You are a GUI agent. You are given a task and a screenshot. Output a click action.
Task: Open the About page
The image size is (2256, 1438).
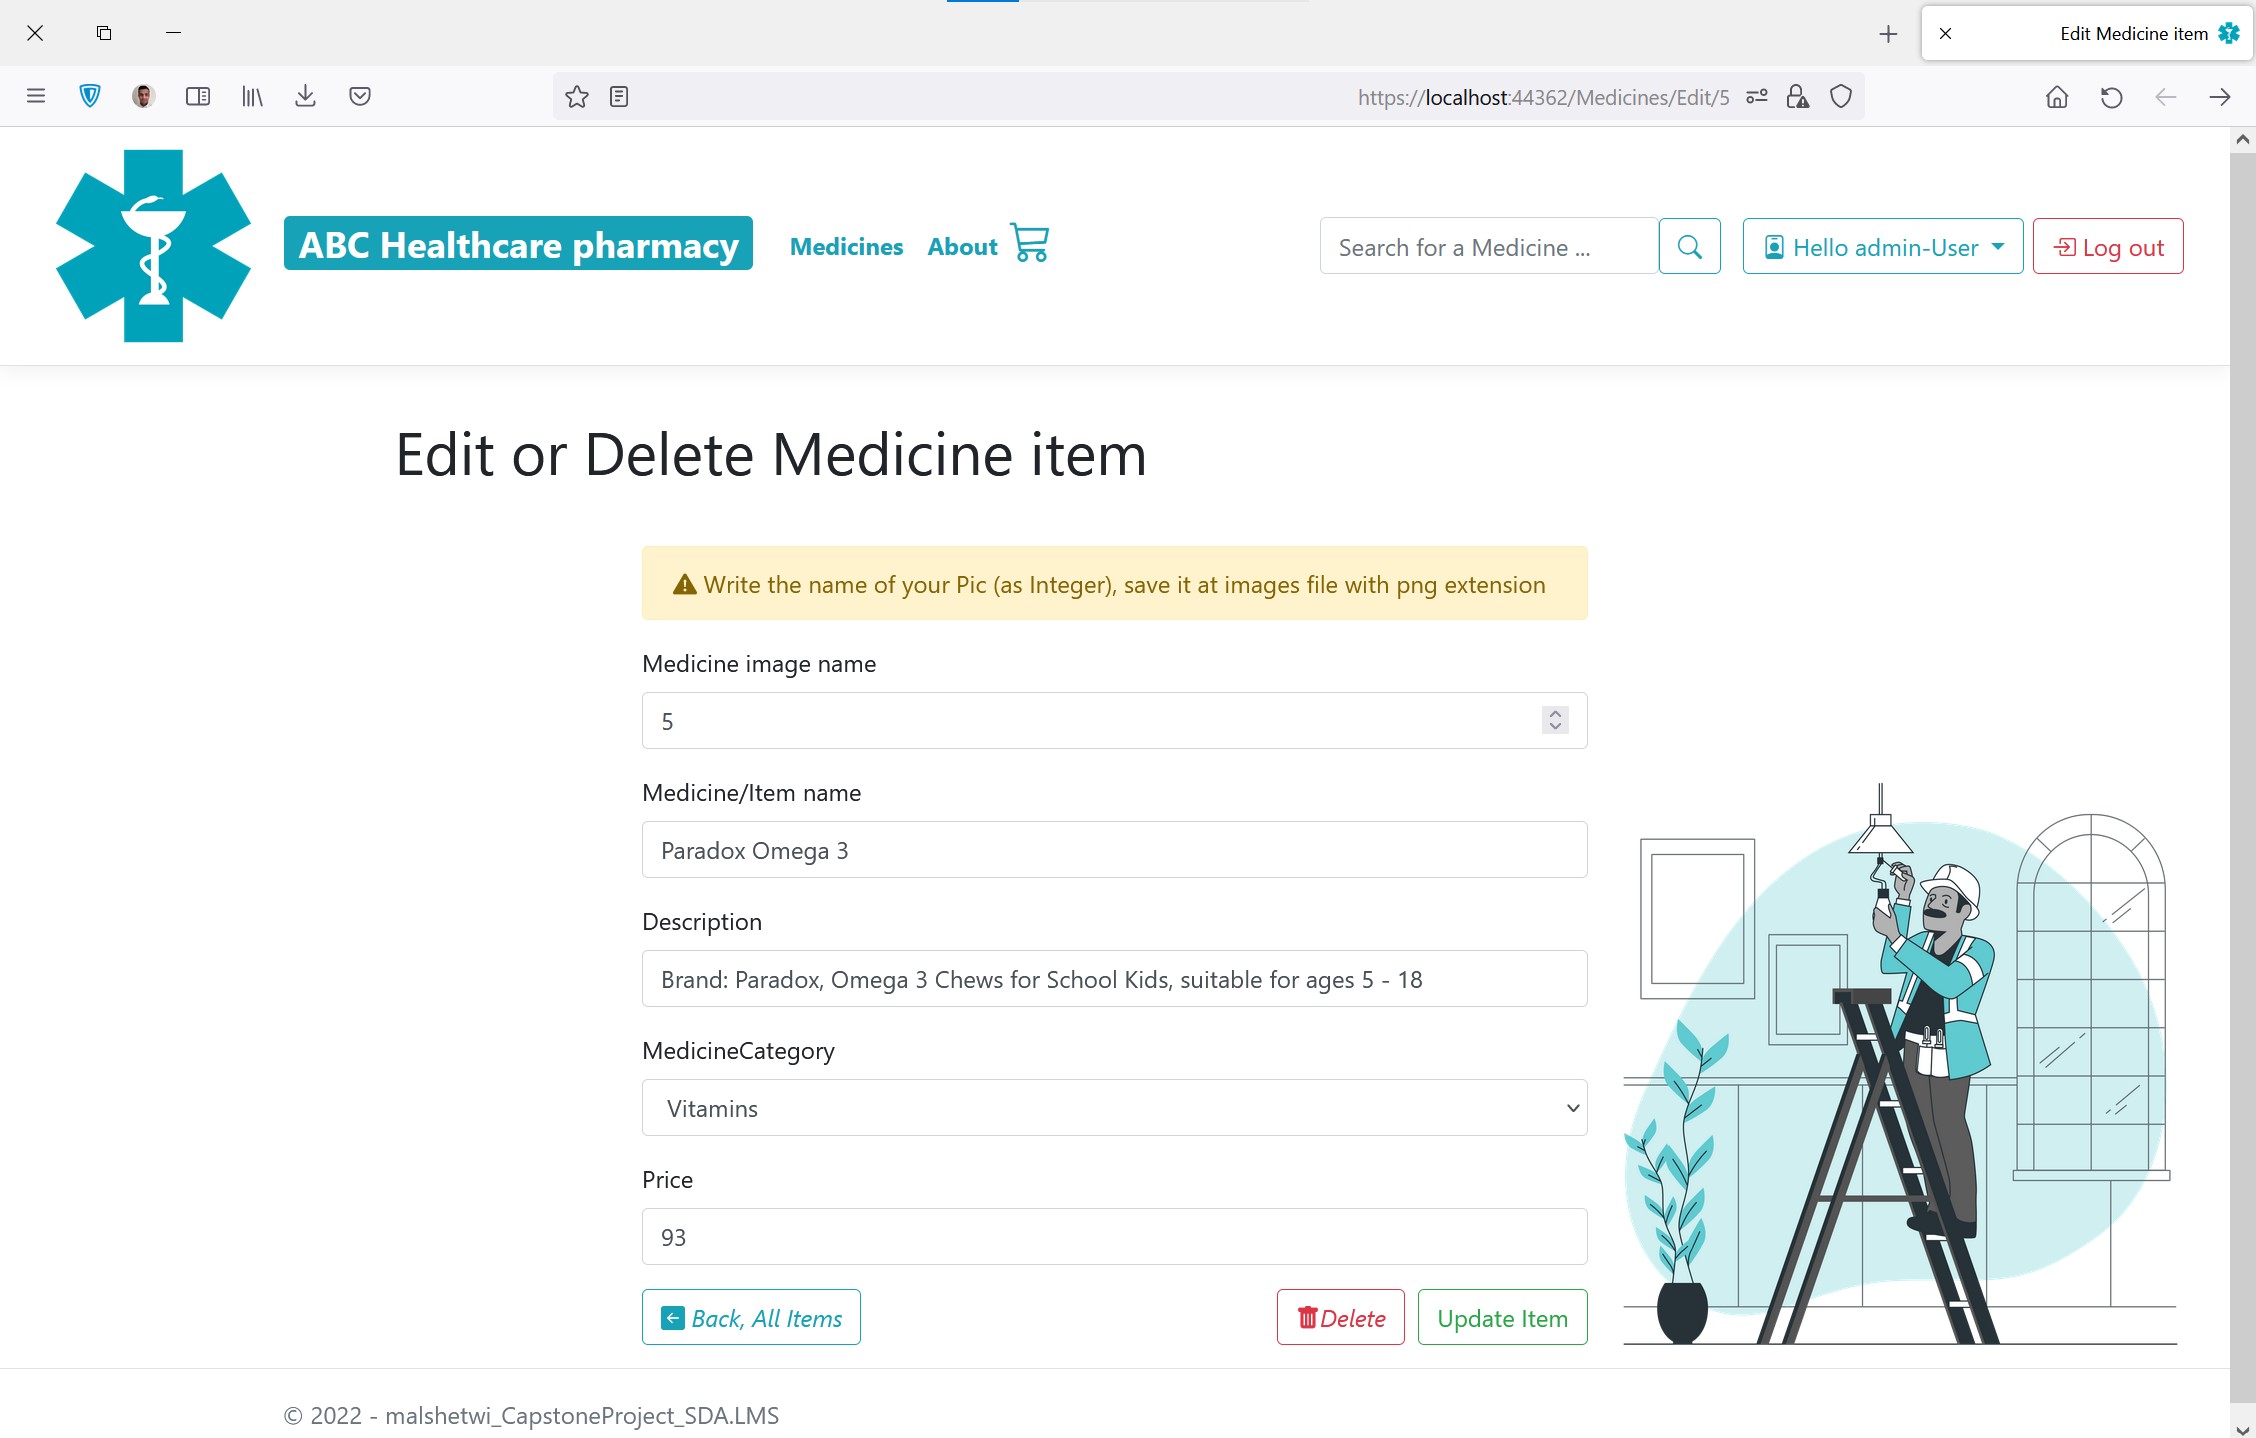[961, 246]
